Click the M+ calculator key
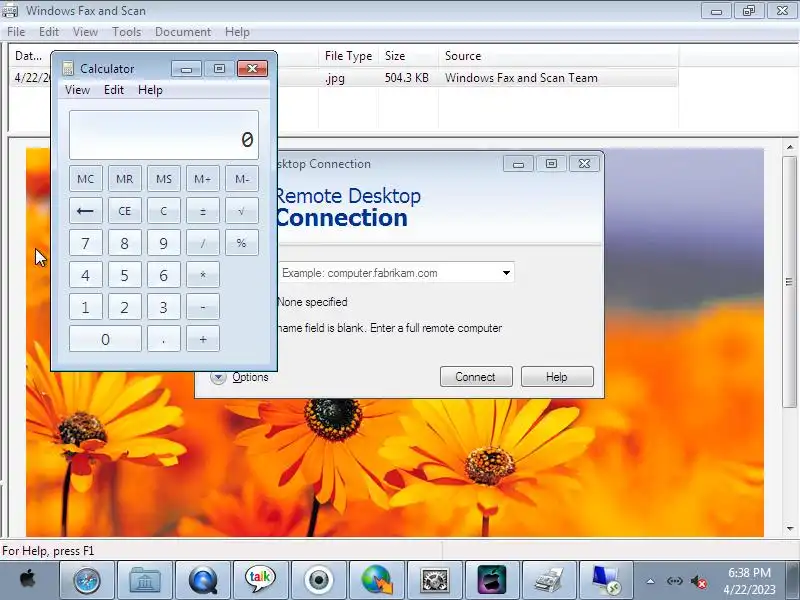800x600 pixels. [203, 179]
